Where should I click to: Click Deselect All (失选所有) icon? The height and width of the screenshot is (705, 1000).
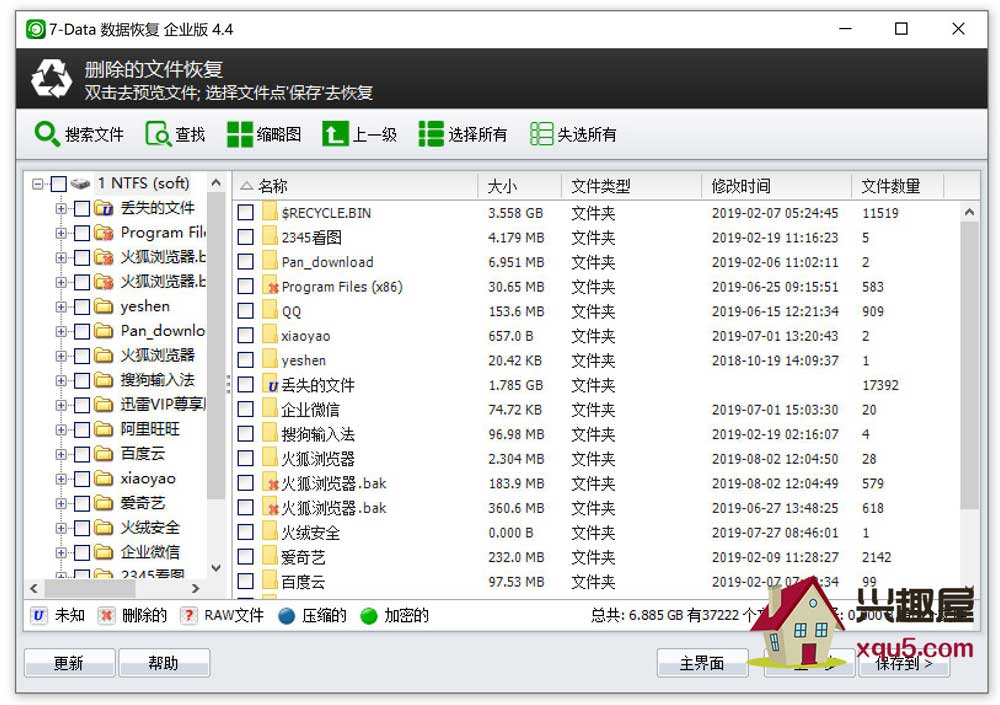click(x=541, y=134)
